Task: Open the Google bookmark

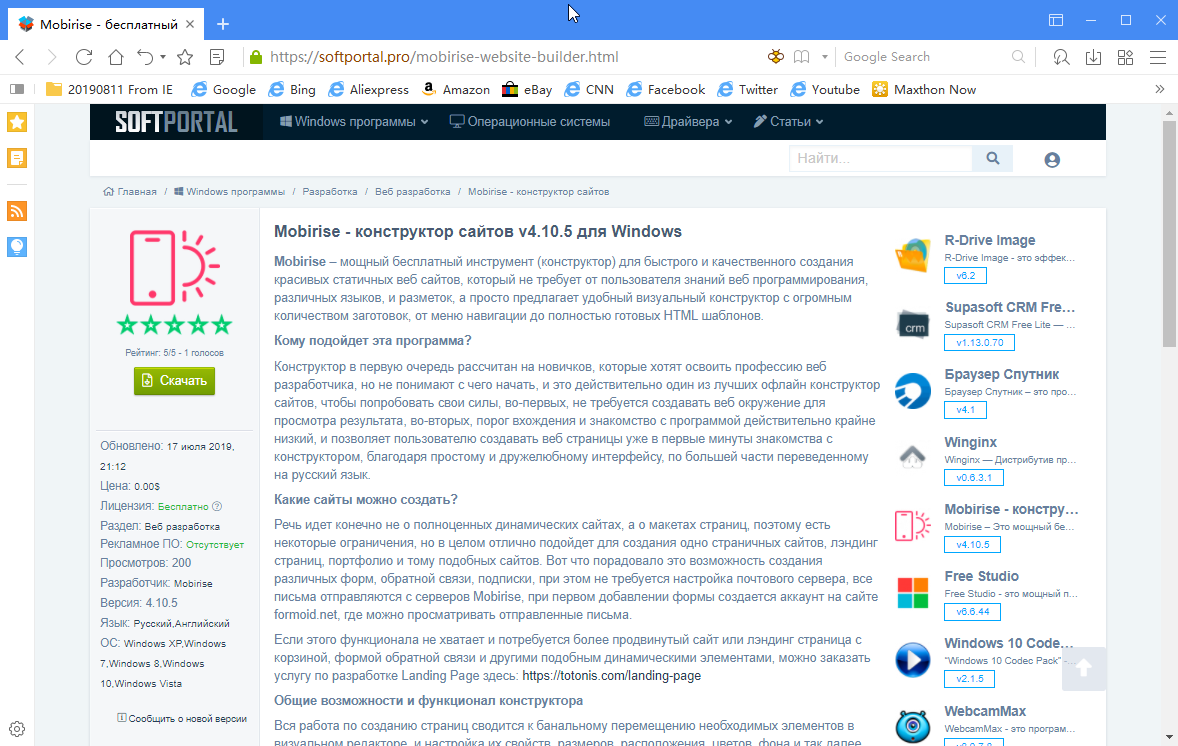Action: (x=224, y=89)
